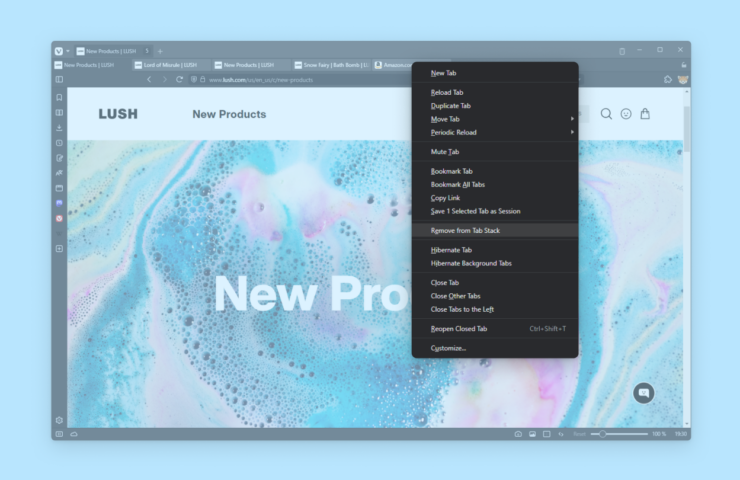Open the Translate panel

pyautogui.click(x=59, y=173)
